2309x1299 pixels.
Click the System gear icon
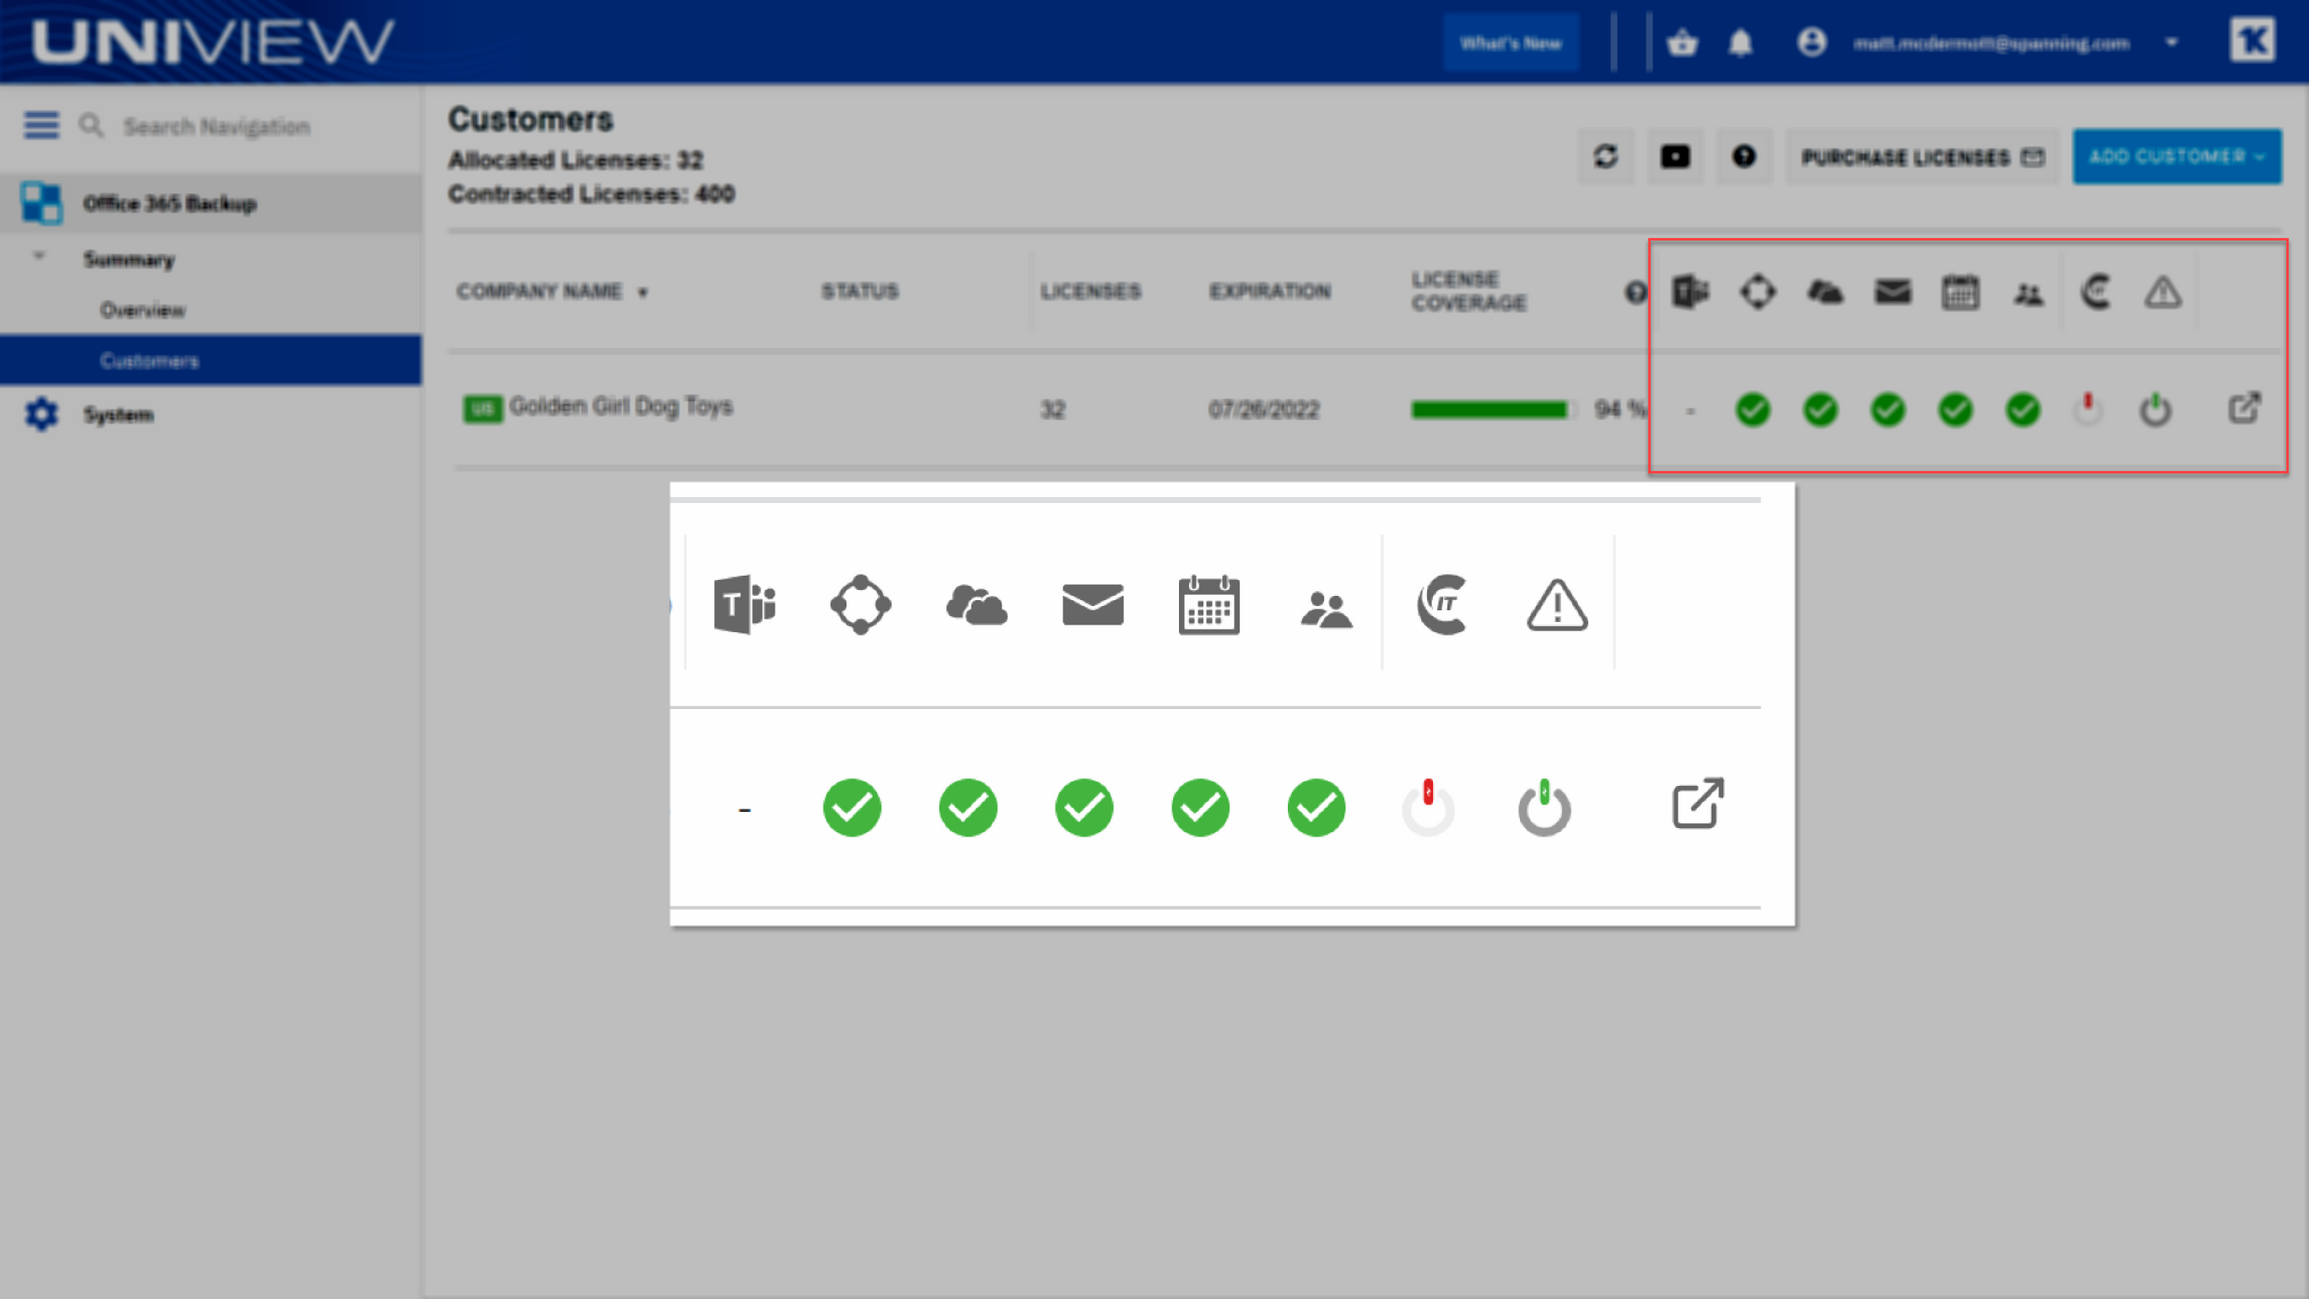[x=41, y=414]
